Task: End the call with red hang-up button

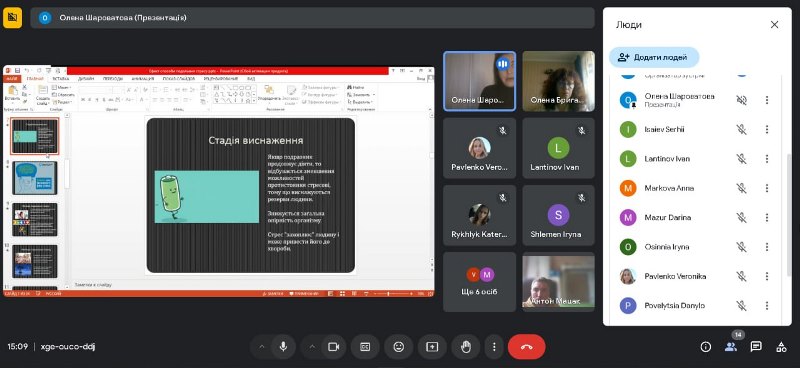Action: (527, 347)
